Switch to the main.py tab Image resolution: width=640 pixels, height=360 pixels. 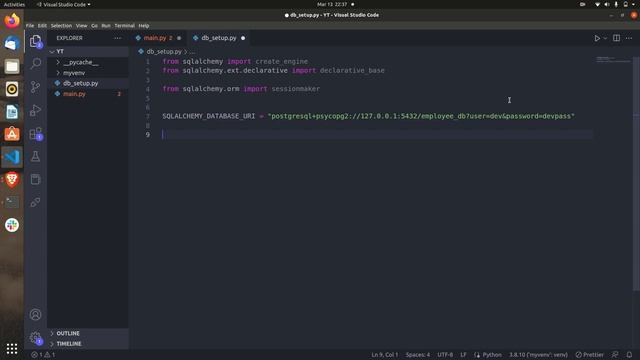click(x=158, y=38)
